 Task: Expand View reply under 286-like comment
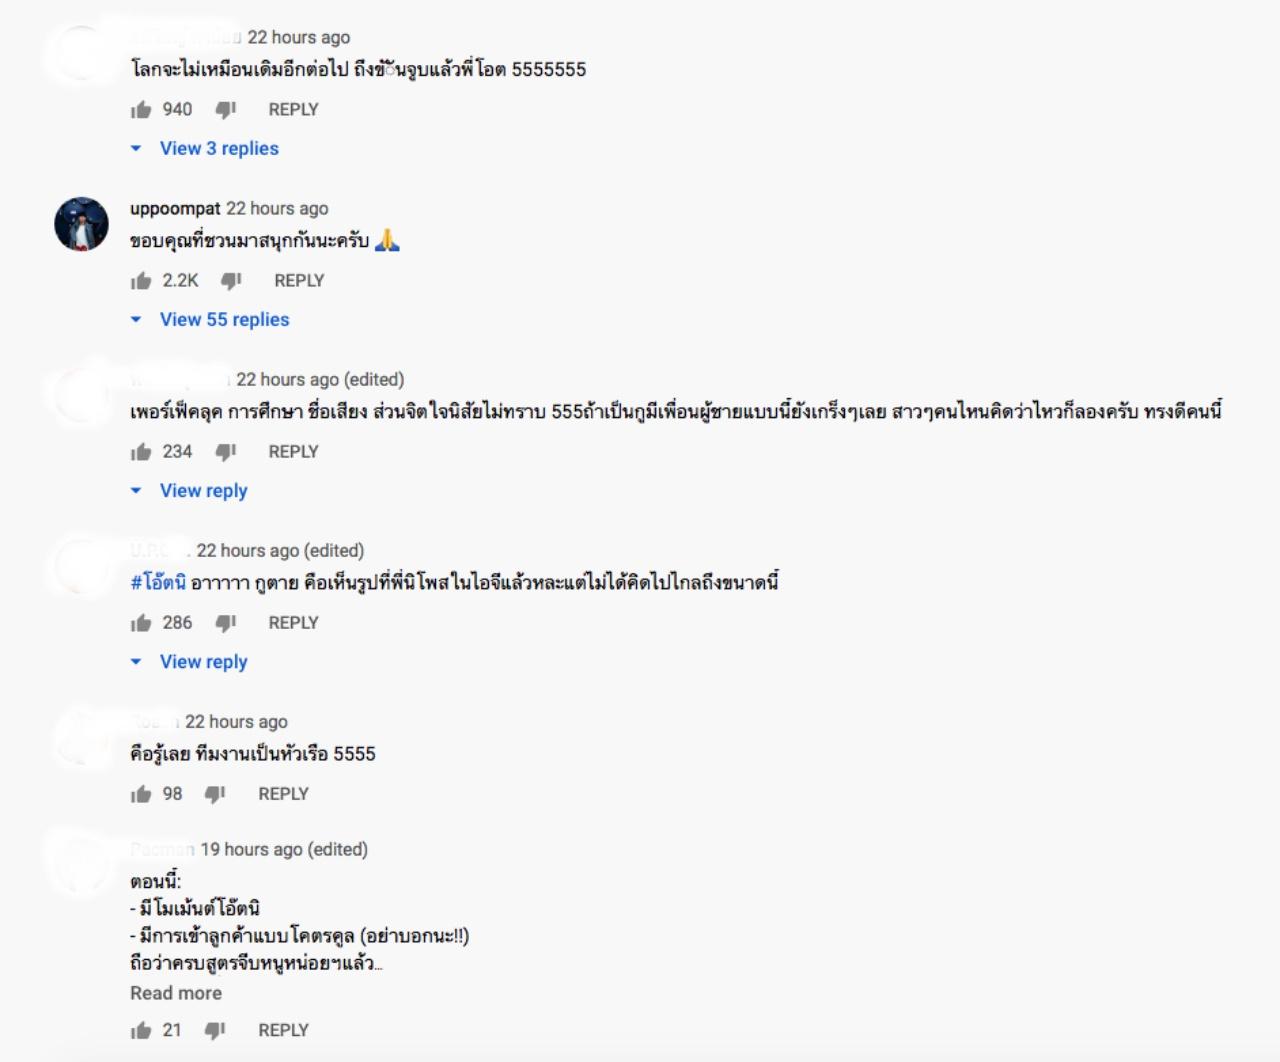click(203, 661)
